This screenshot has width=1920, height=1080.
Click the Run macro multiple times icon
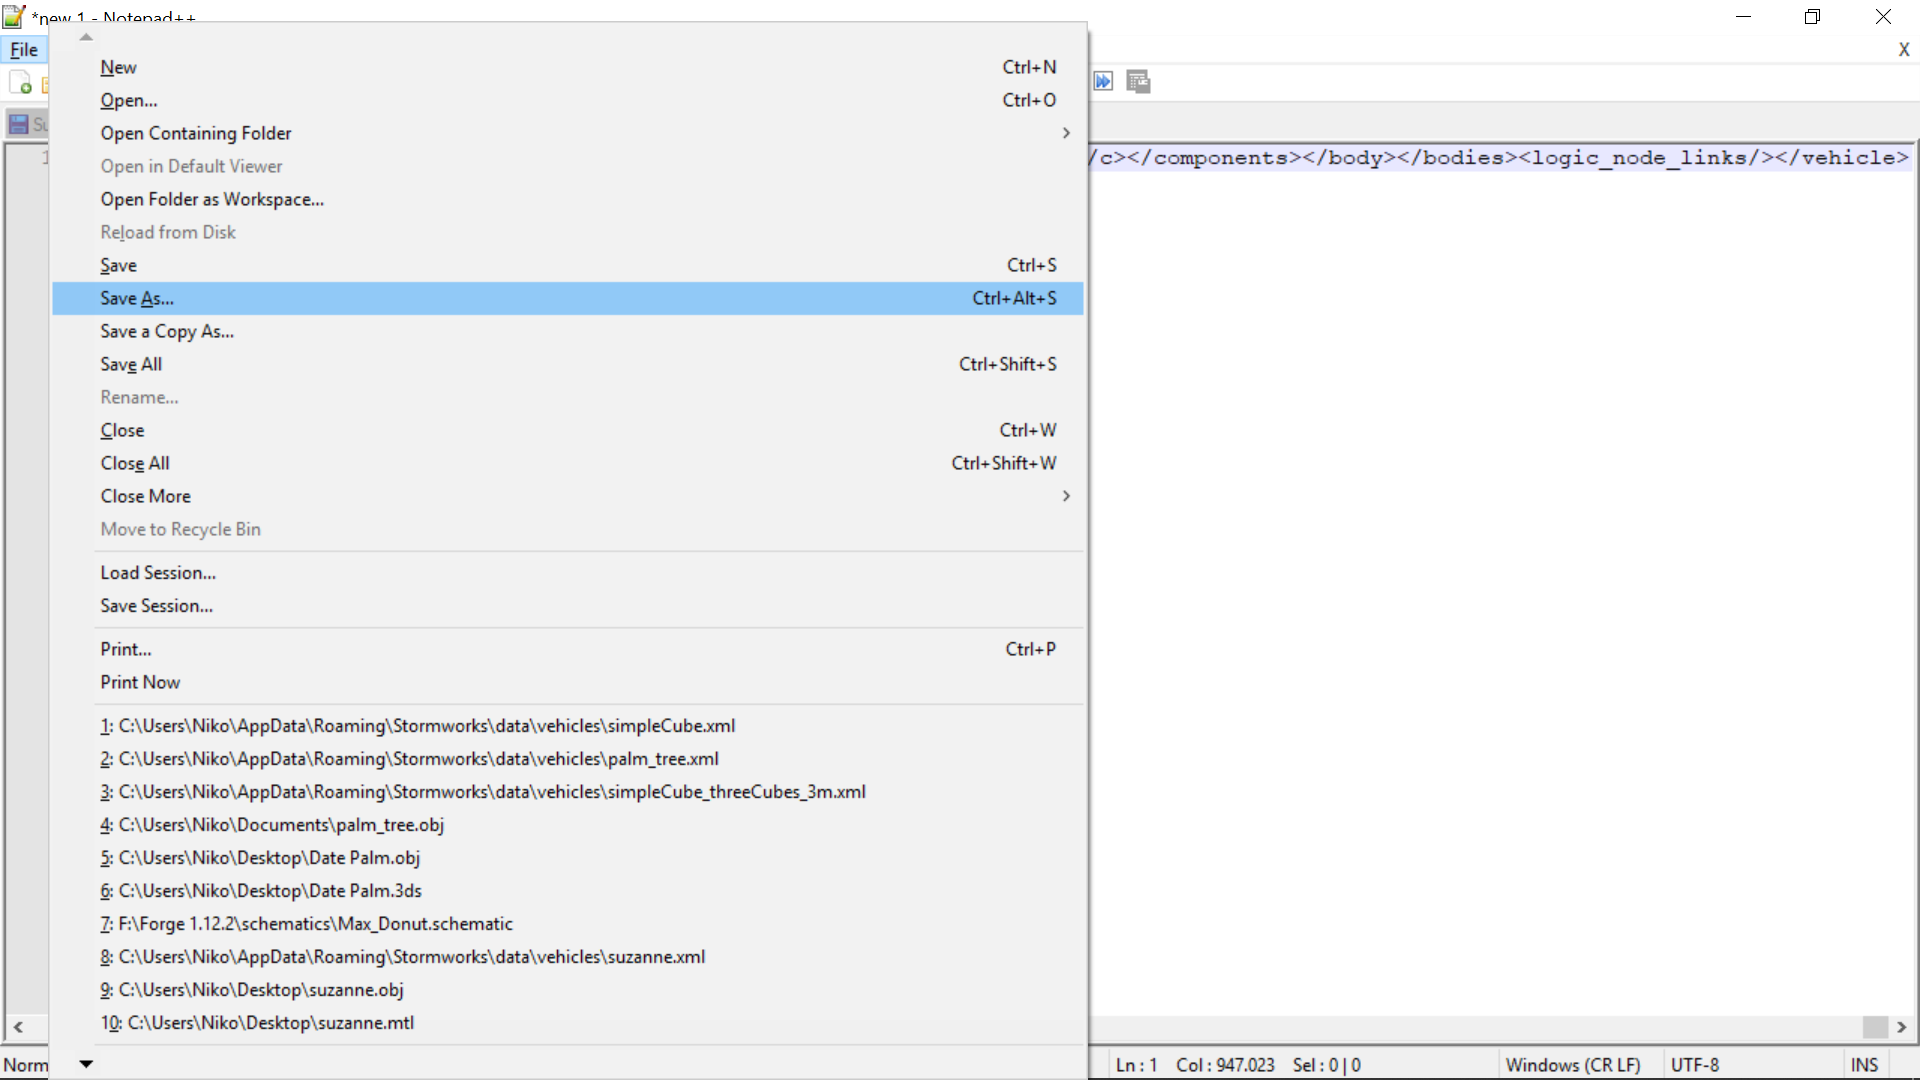coord(1103,82)
